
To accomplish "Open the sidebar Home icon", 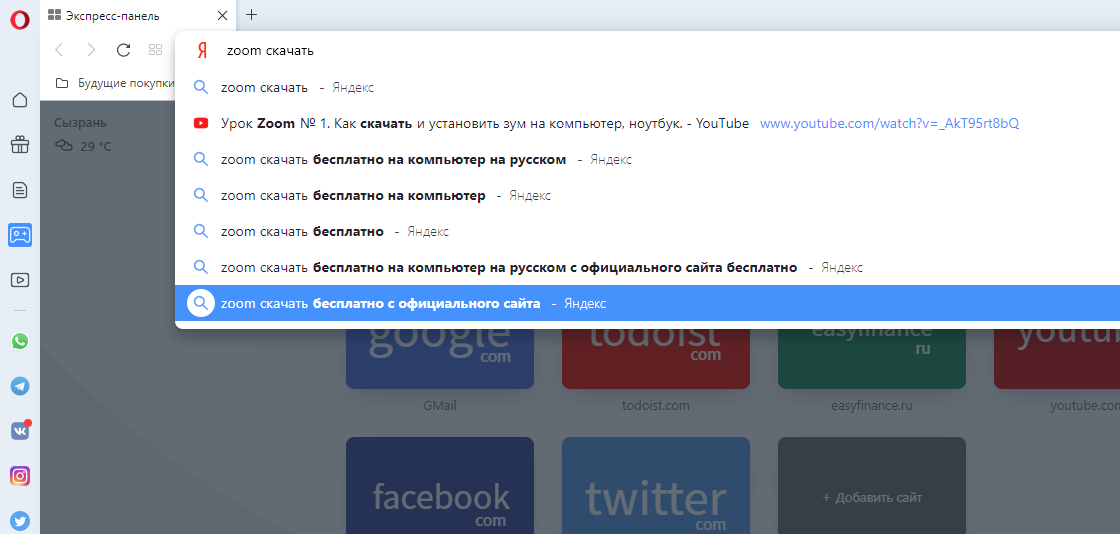I will [x=20, y=100].
